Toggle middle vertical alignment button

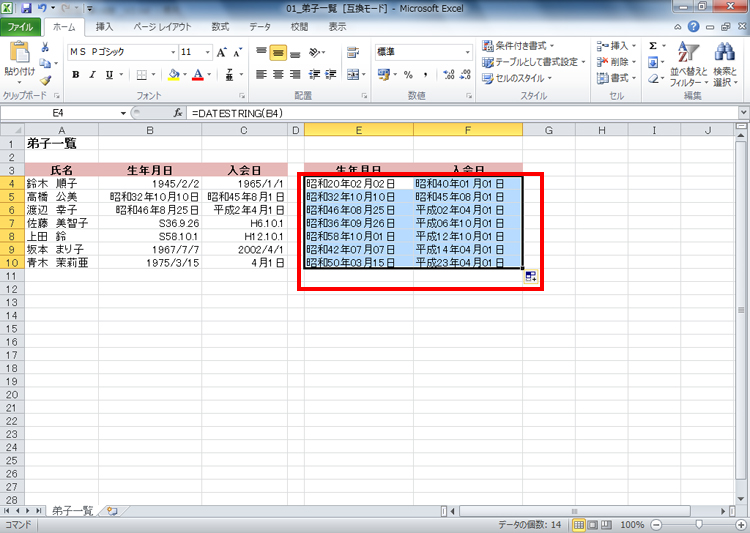(278, 52)
